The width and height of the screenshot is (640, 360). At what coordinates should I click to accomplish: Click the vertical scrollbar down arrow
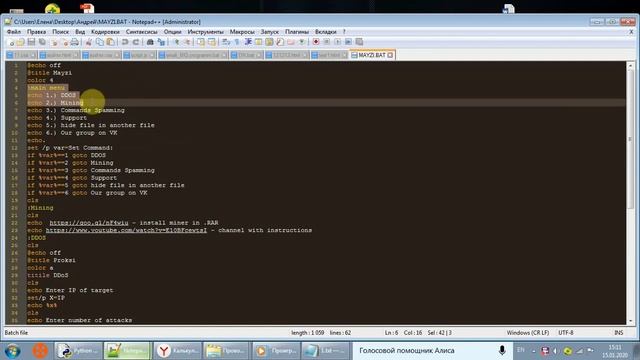click(630, 321)
